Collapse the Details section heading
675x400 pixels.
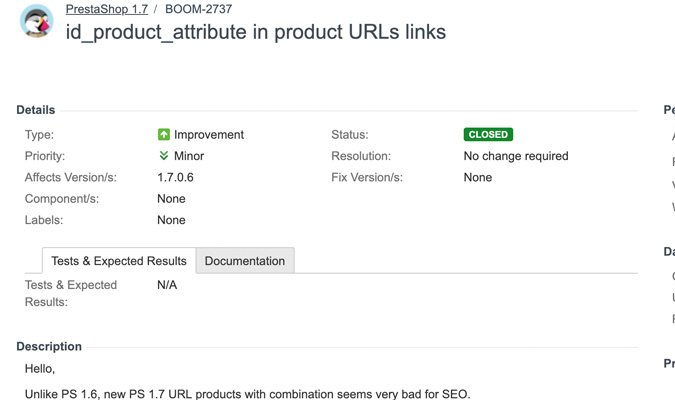coord(36,110)
